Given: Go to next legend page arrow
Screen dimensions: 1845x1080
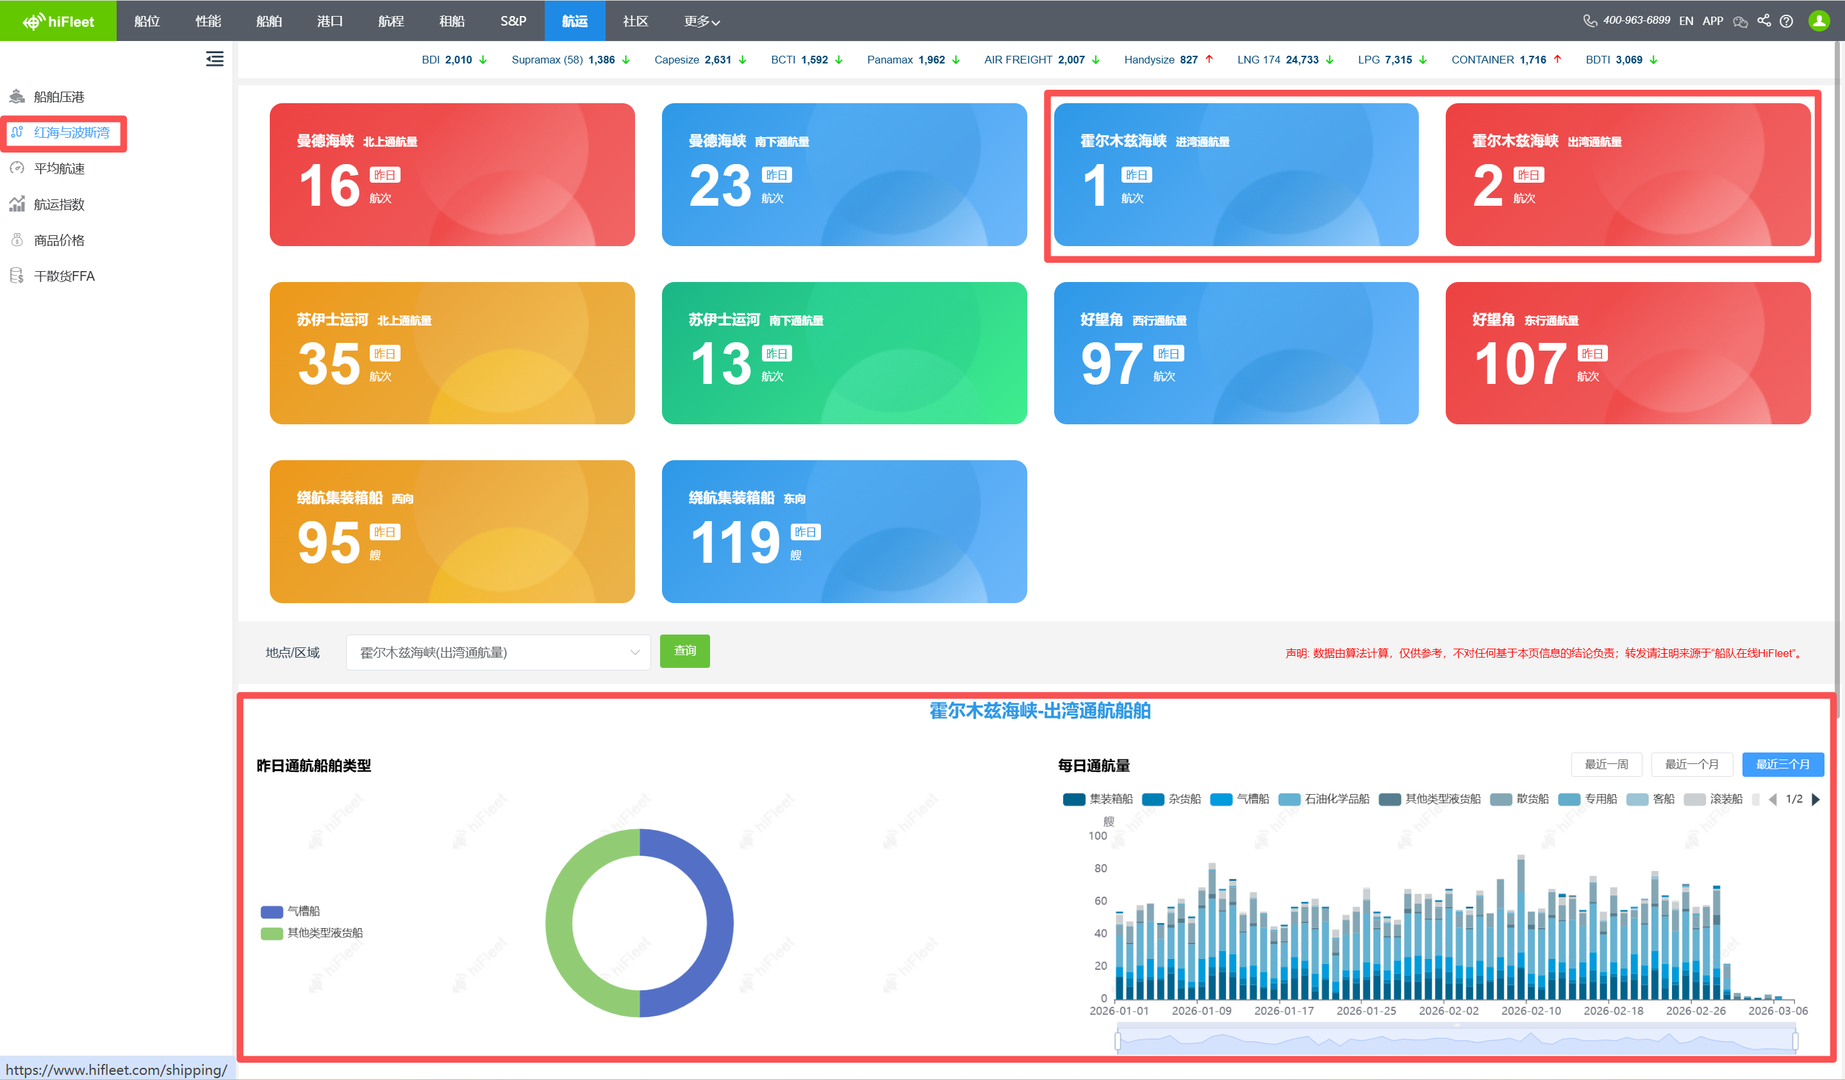Looking at the screenshot, I should pyautogui.click(x=1816, y=799).
